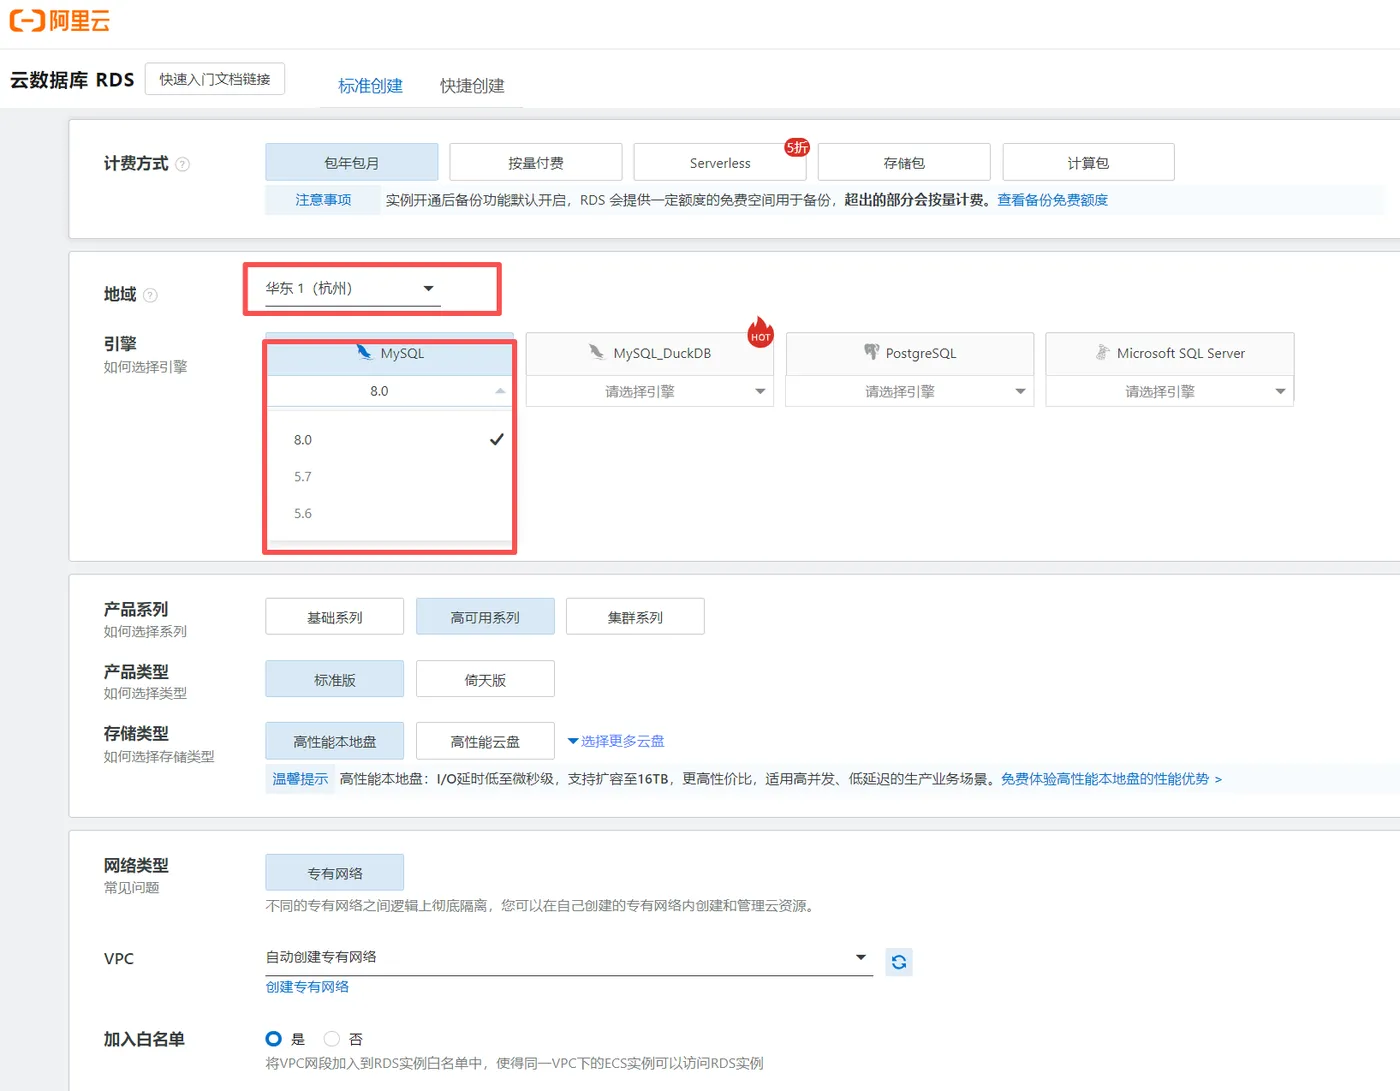
Task: Select the PostgreSQL engine card
Action: (910, 353)
